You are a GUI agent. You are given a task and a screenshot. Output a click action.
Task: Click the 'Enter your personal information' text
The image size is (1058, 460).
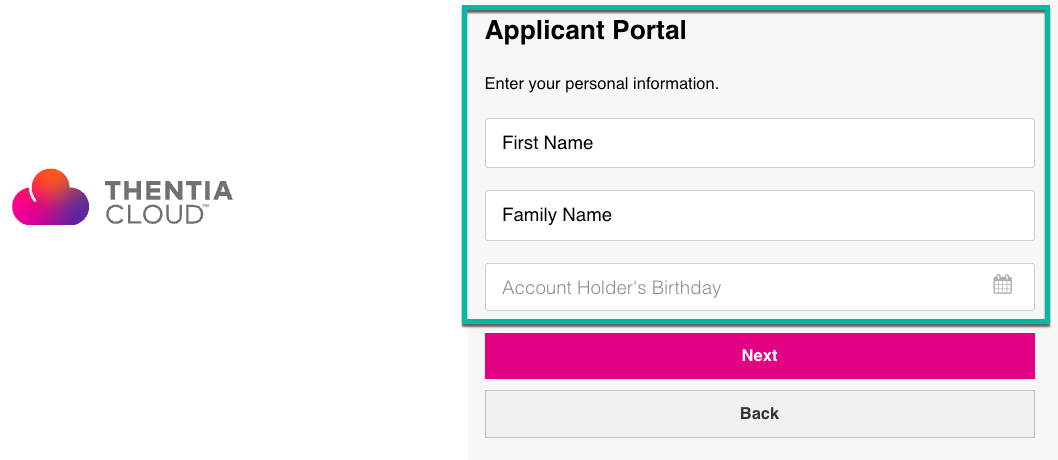[x=602, y=84]
